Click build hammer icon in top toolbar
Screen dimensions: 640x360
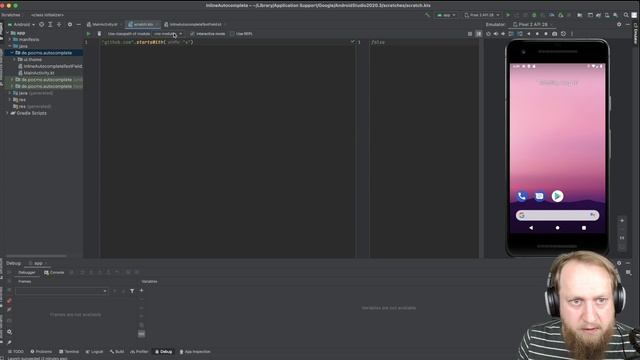[x=427, y=15]
